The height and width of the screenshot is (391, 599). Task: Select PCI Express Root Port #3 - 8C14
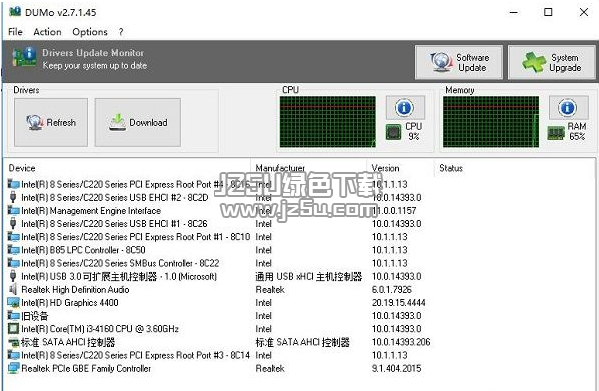point(135,355)
